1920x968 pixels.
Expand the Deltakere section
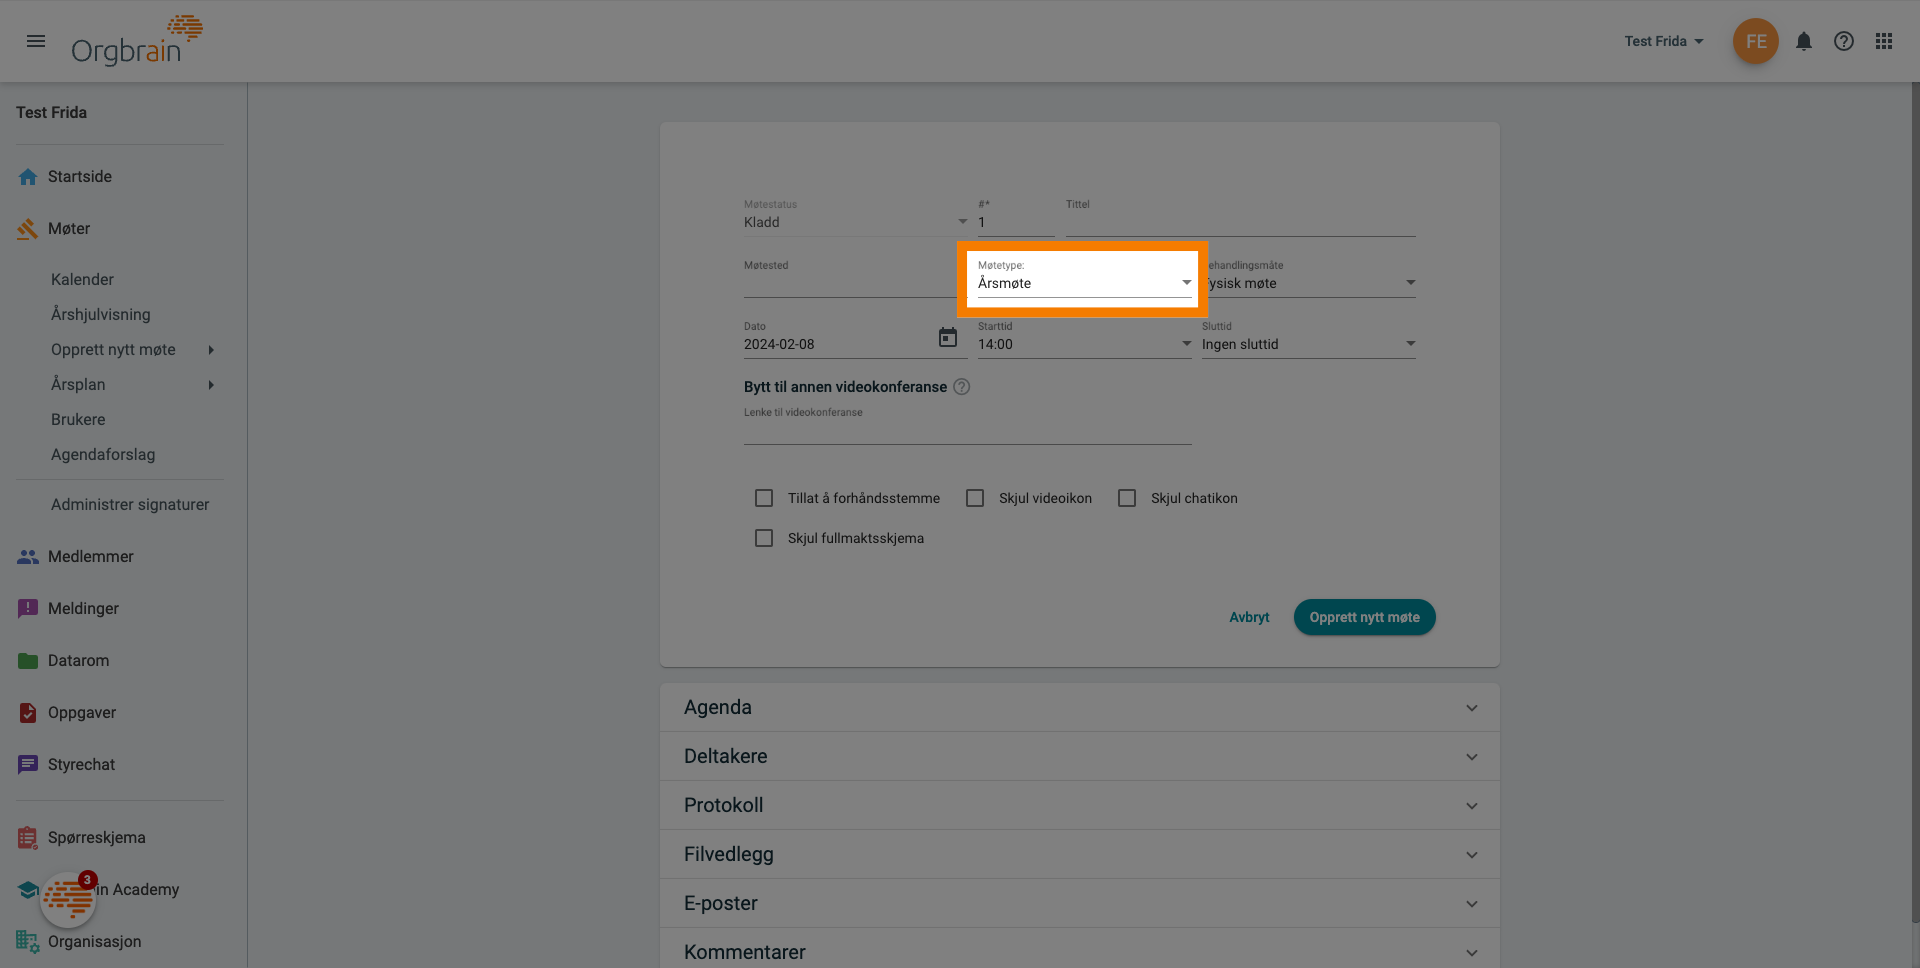[x=1080, y=757]
